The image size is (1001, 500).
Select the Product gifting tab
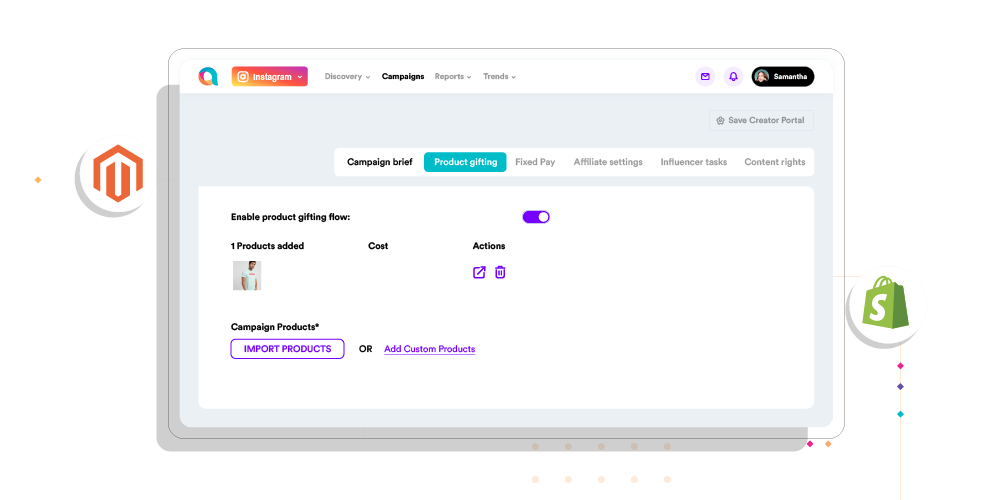coord(465,162)
